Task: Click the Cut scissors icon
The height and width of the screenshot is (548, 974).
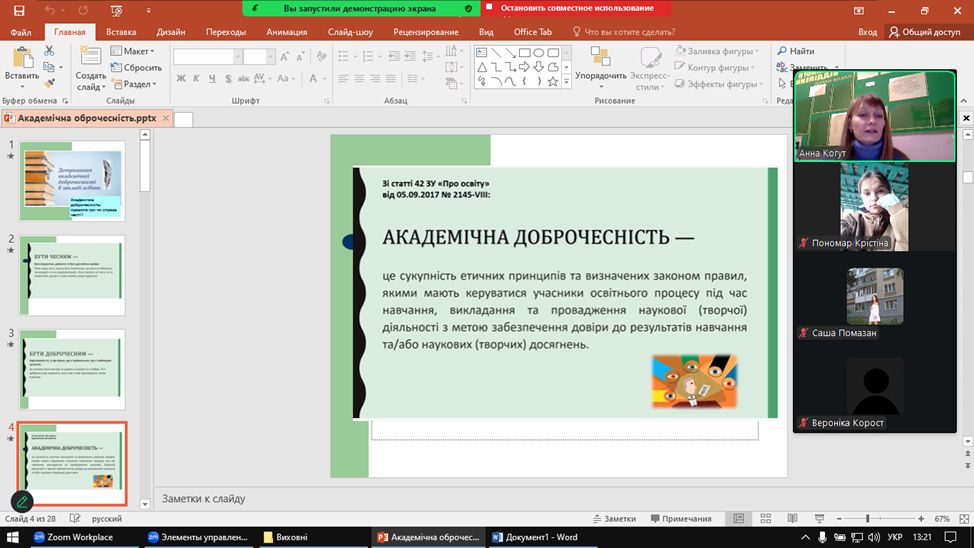Action: (x=51, y=50)
